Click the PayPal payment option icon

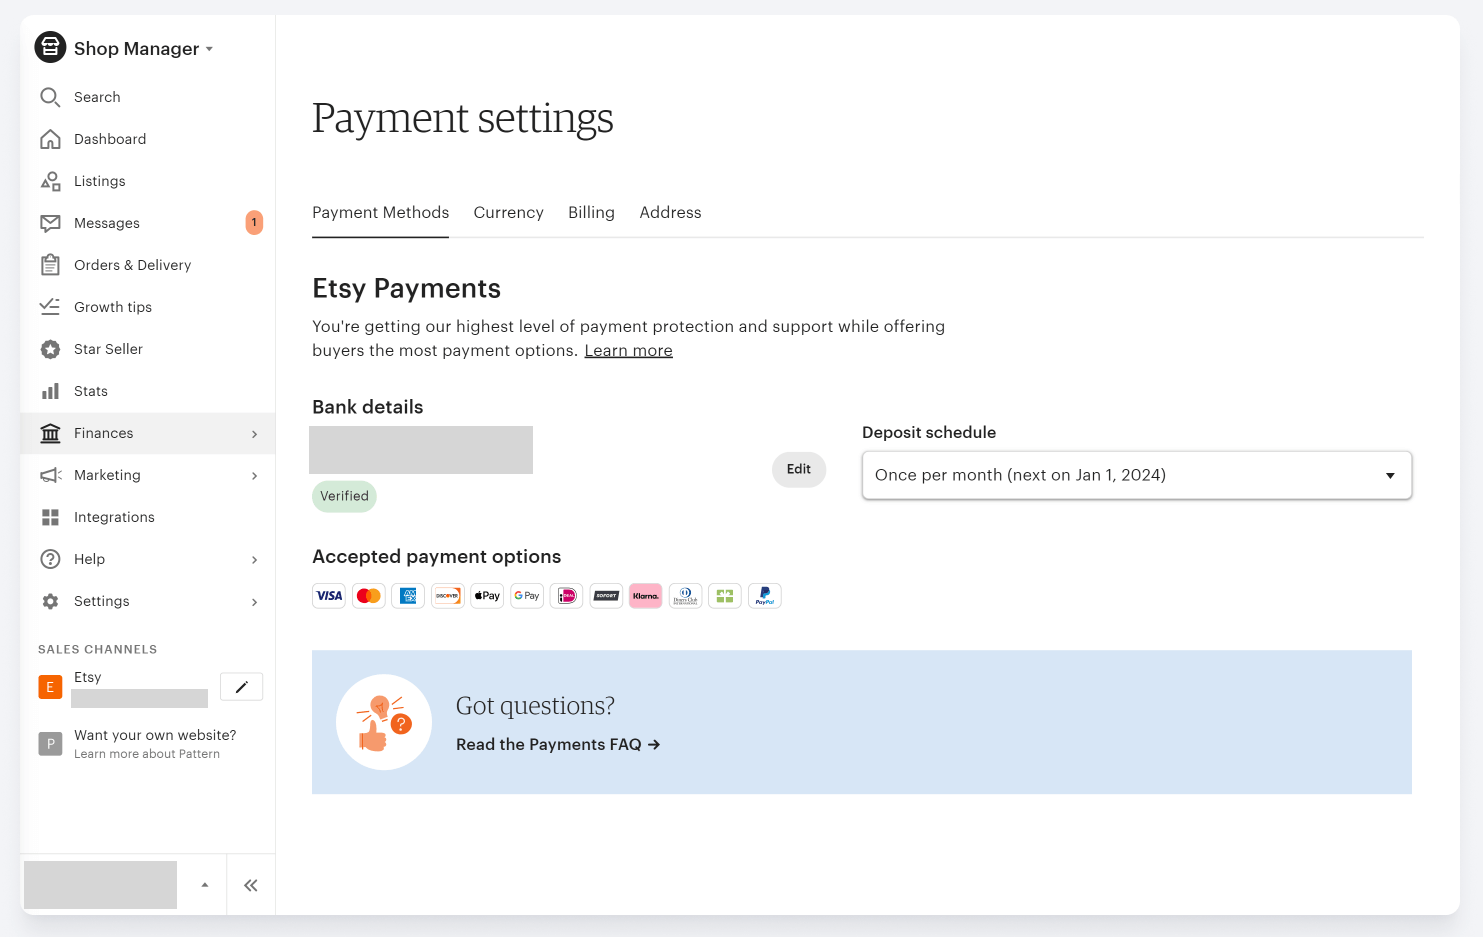point(765,596)
